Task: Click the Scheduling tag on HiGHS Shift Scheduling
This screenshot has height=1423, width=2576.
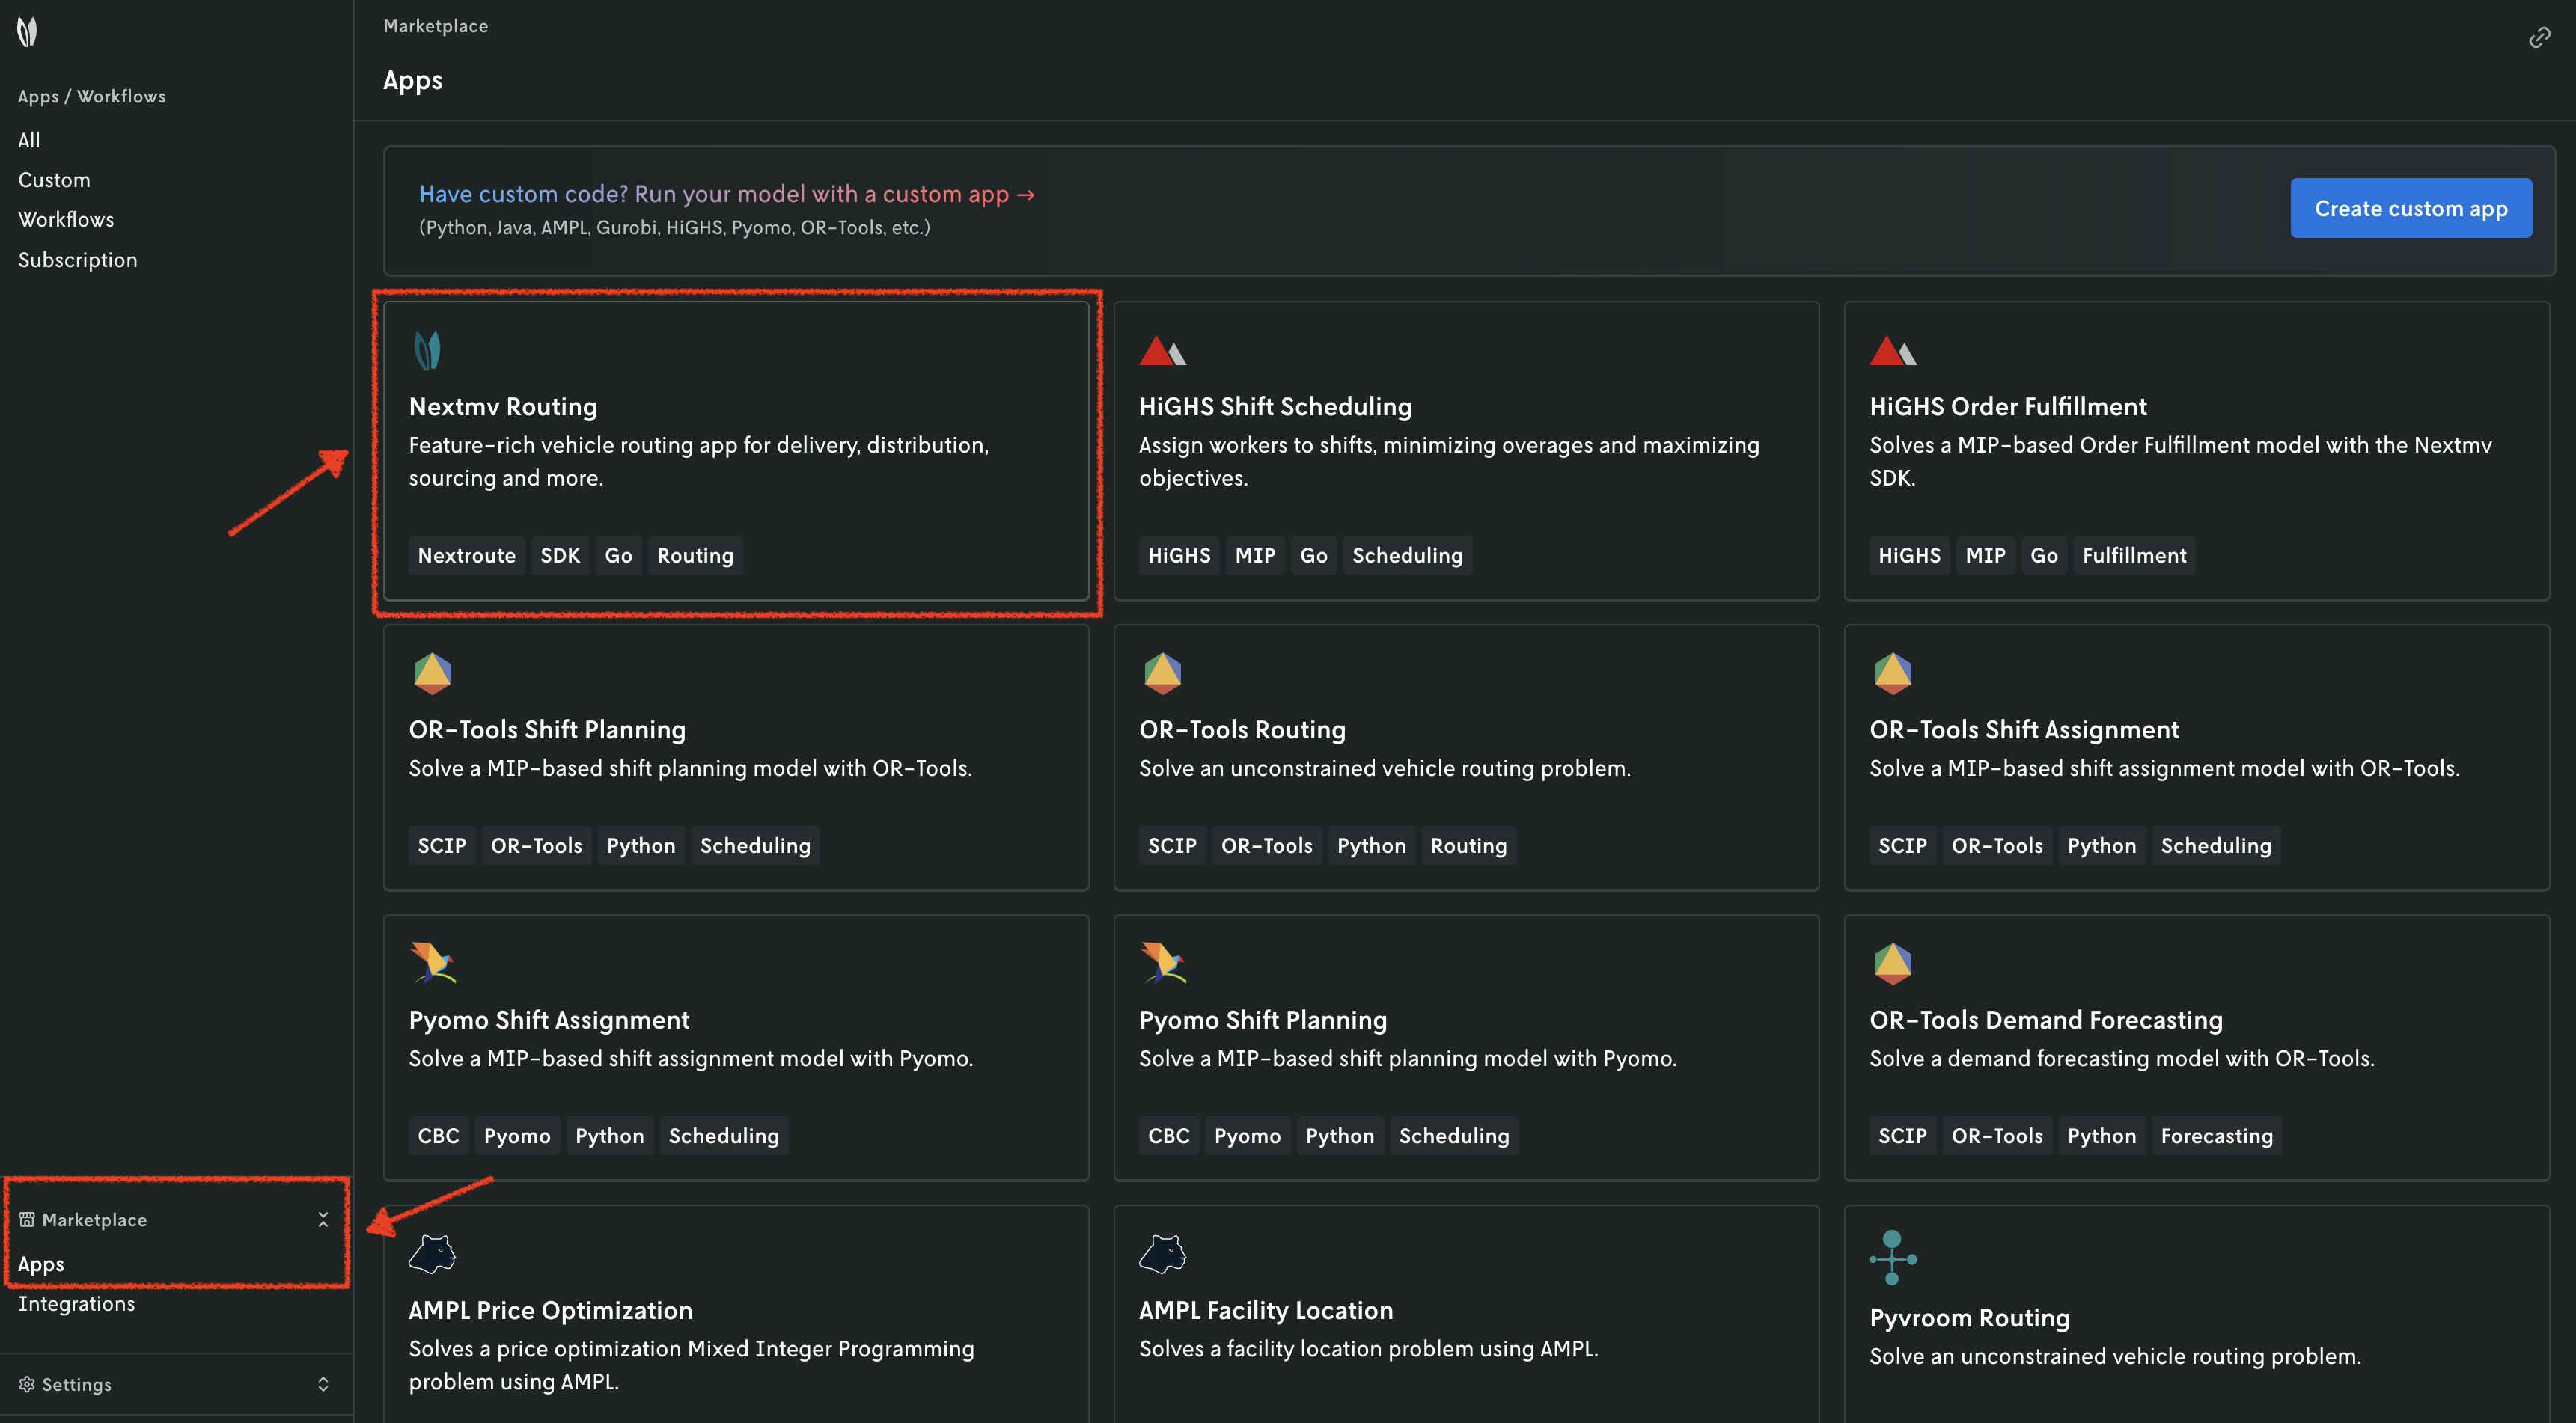Action: (1407, 555)
